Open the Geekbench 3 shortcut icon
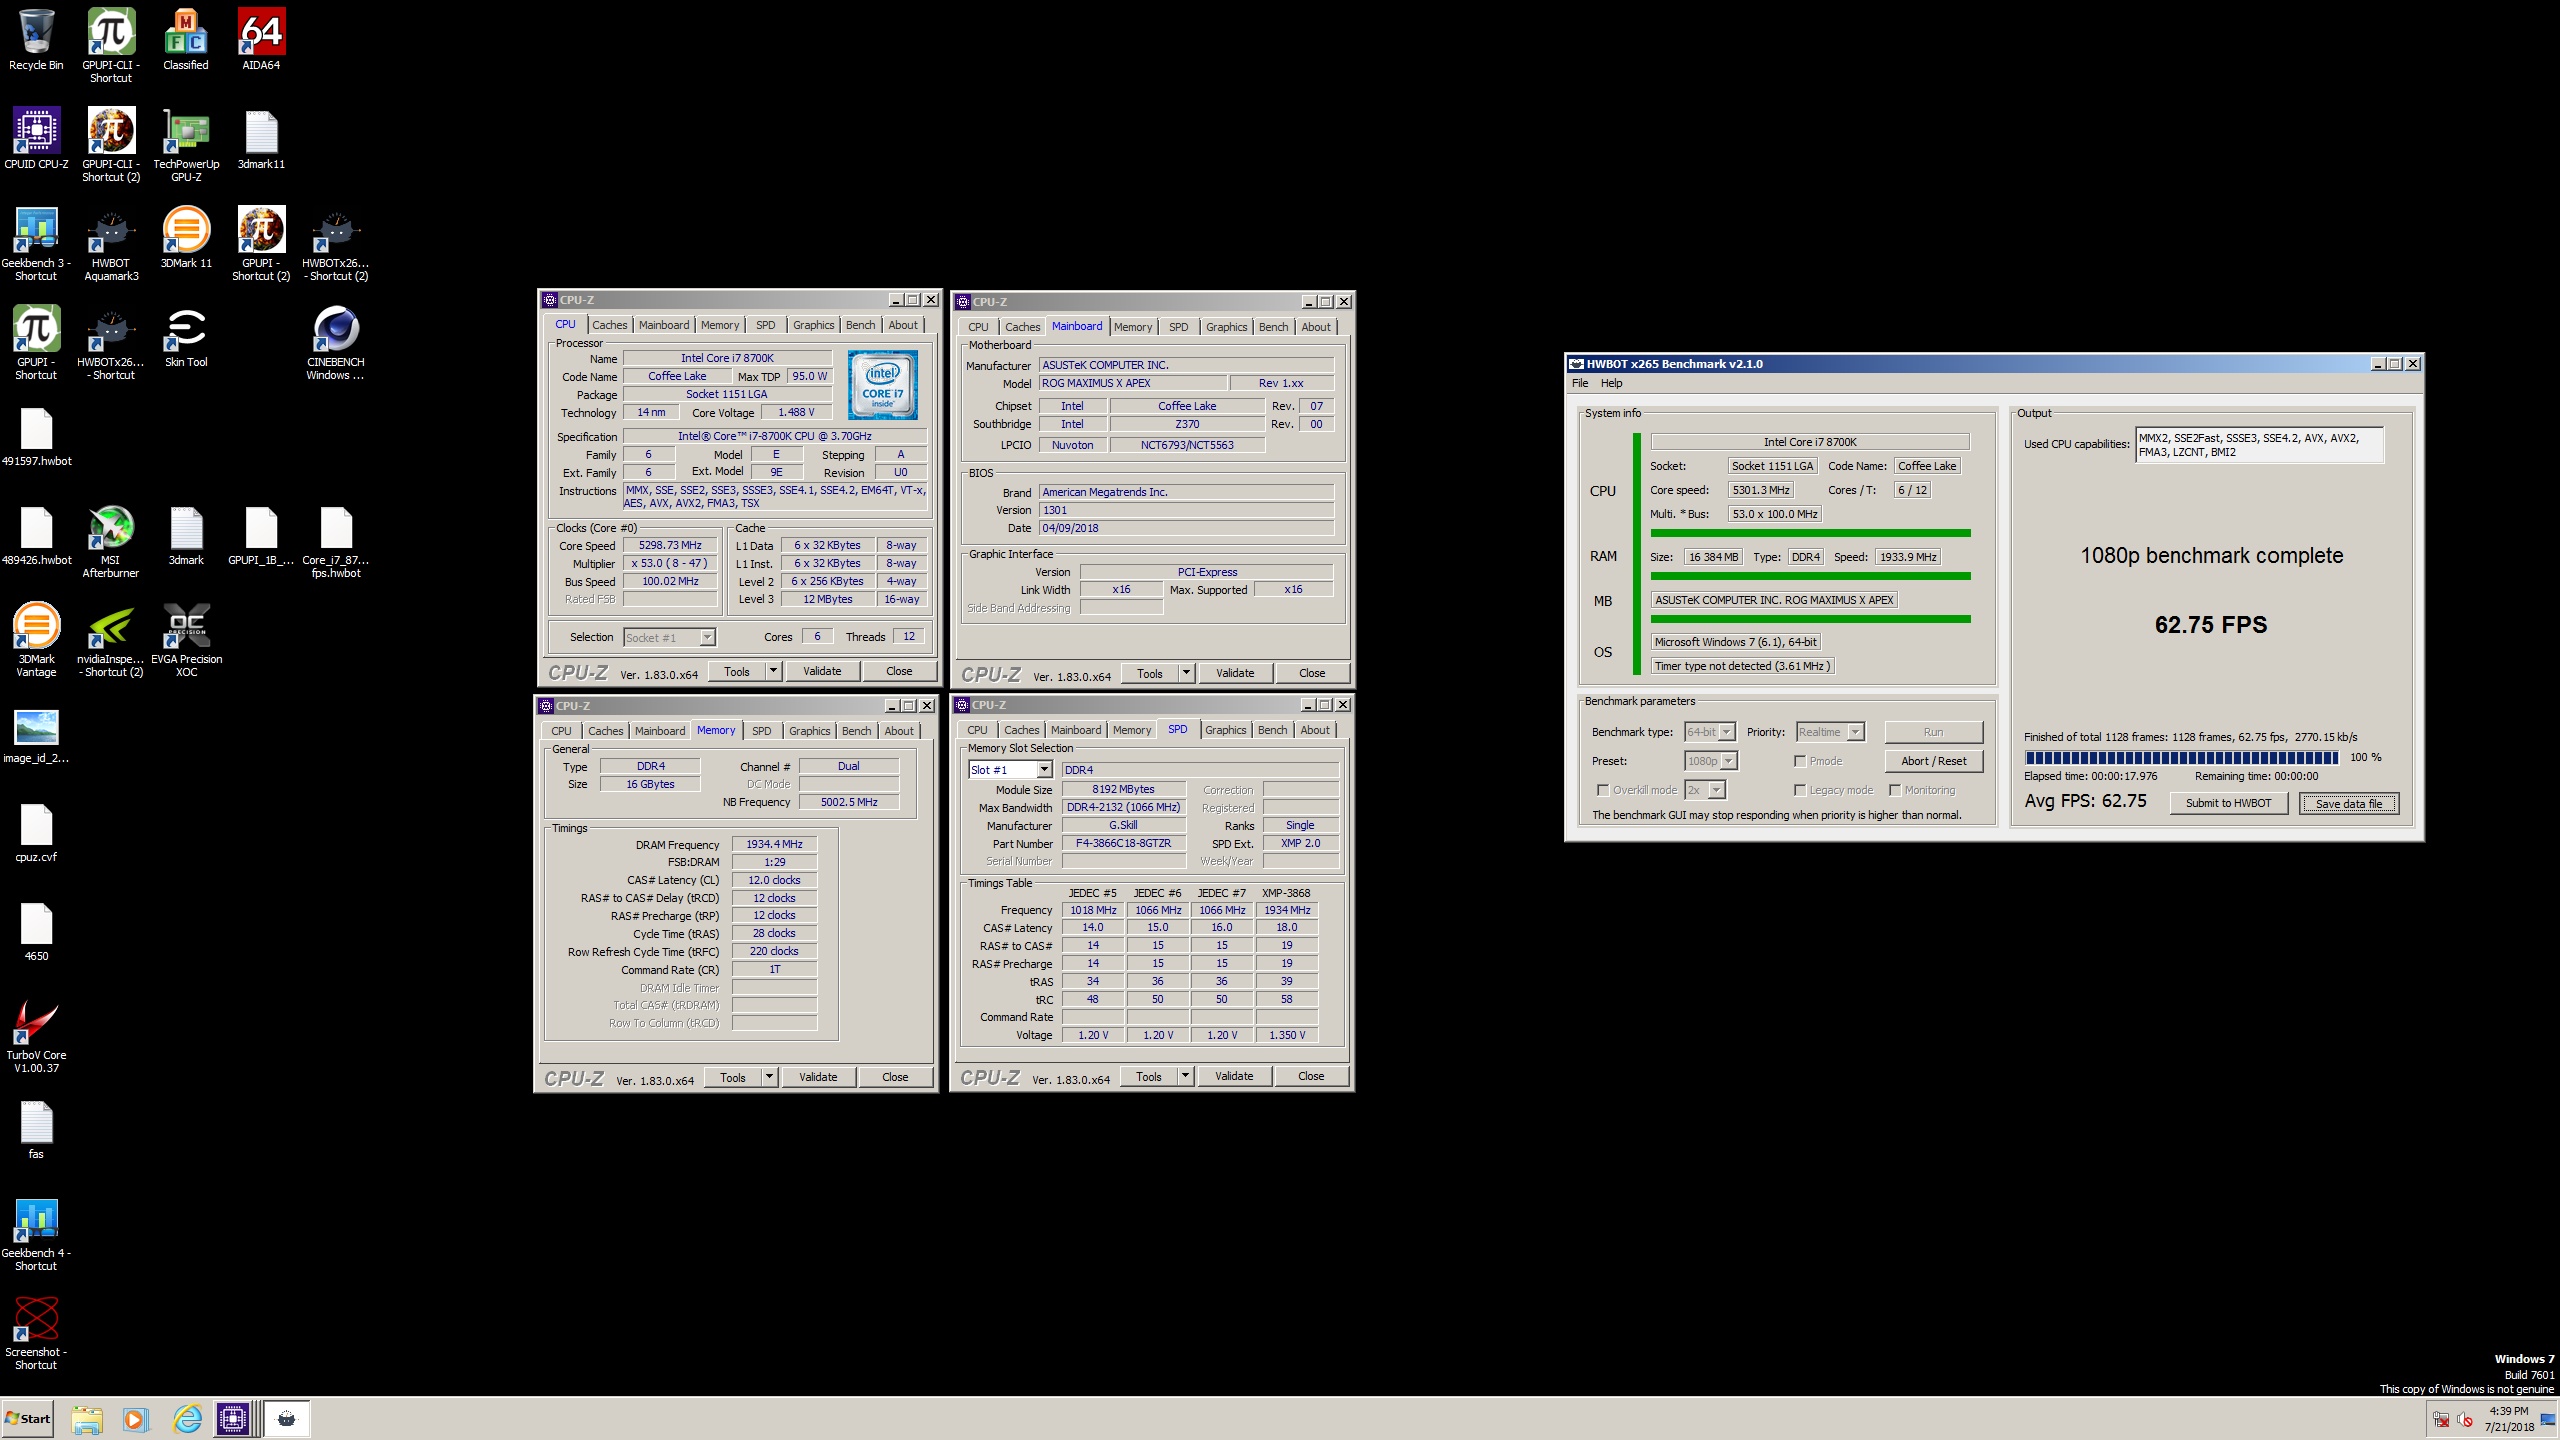Viewport: 2560px width, 1440px height. 36,244
